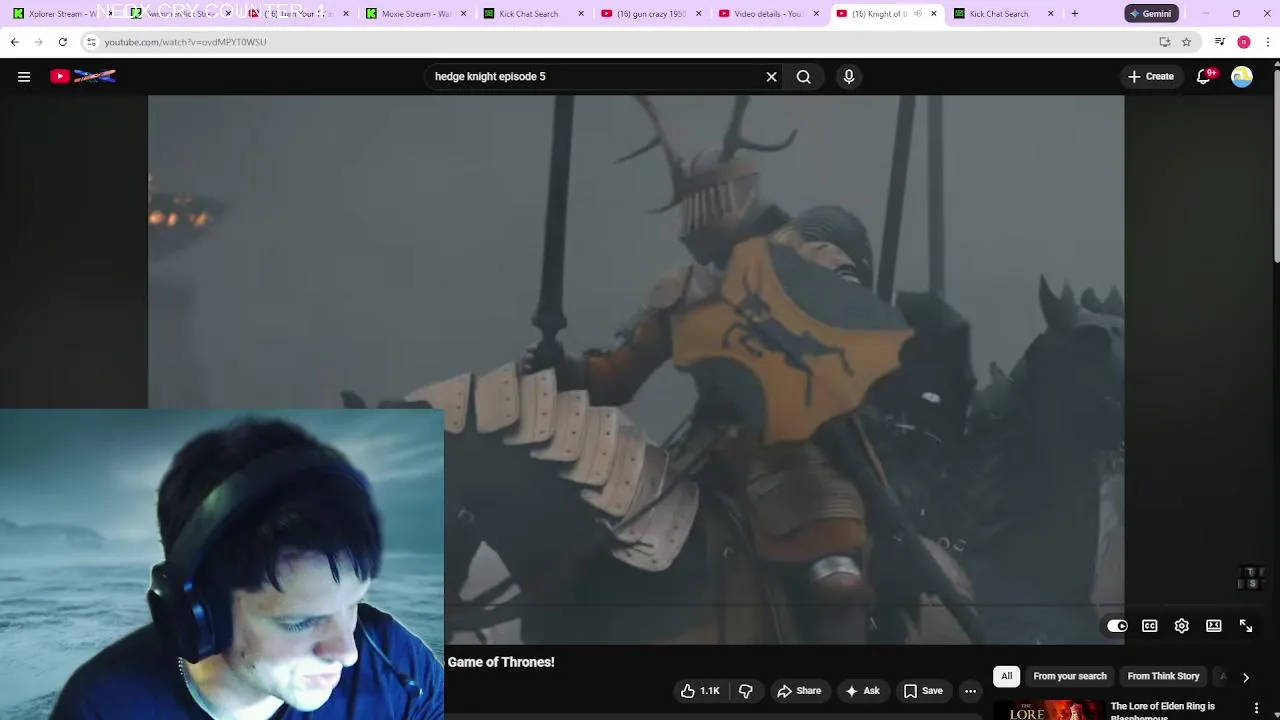
Task: Click the Ask button
Action: point(862,691)
